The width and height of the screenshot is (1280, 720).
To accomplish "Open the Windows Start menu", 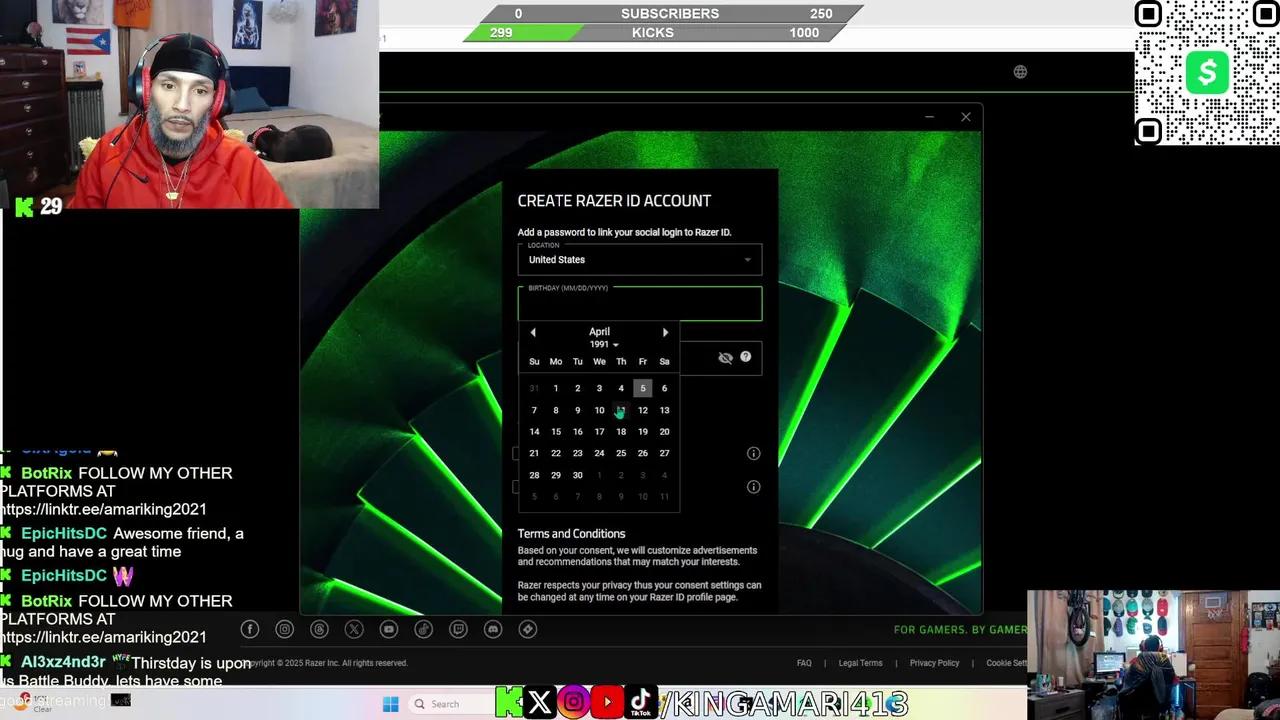I will (x=390, y=704).
